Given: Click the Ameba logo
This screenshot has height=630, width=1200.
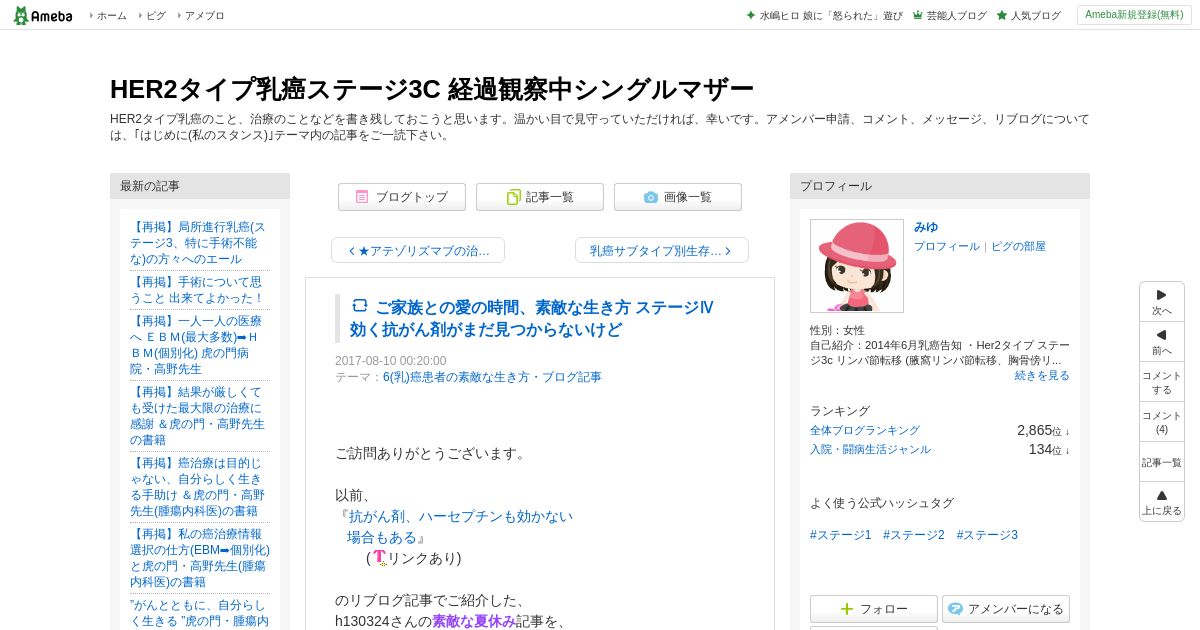Looking at the screenshot, I should coord(43,15).
